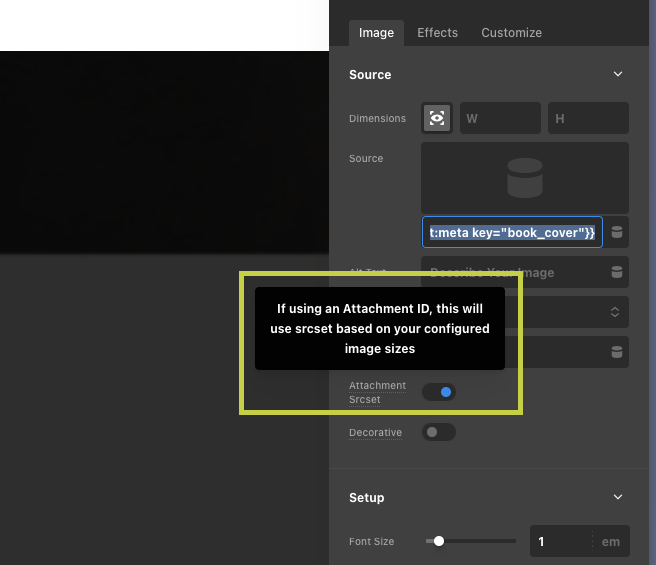Viewport: 656px width, 565px height.
Task: Click the em unit label for Font Size
Action: [x=610, y=541]
